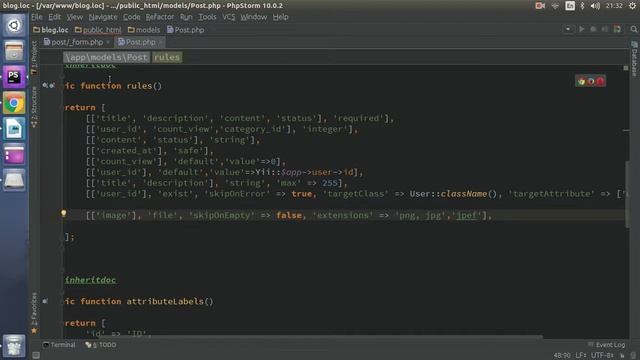This screenshot has width=640, height=360.
Task: Click the 21:32 clock
Action: coord(614,6)
